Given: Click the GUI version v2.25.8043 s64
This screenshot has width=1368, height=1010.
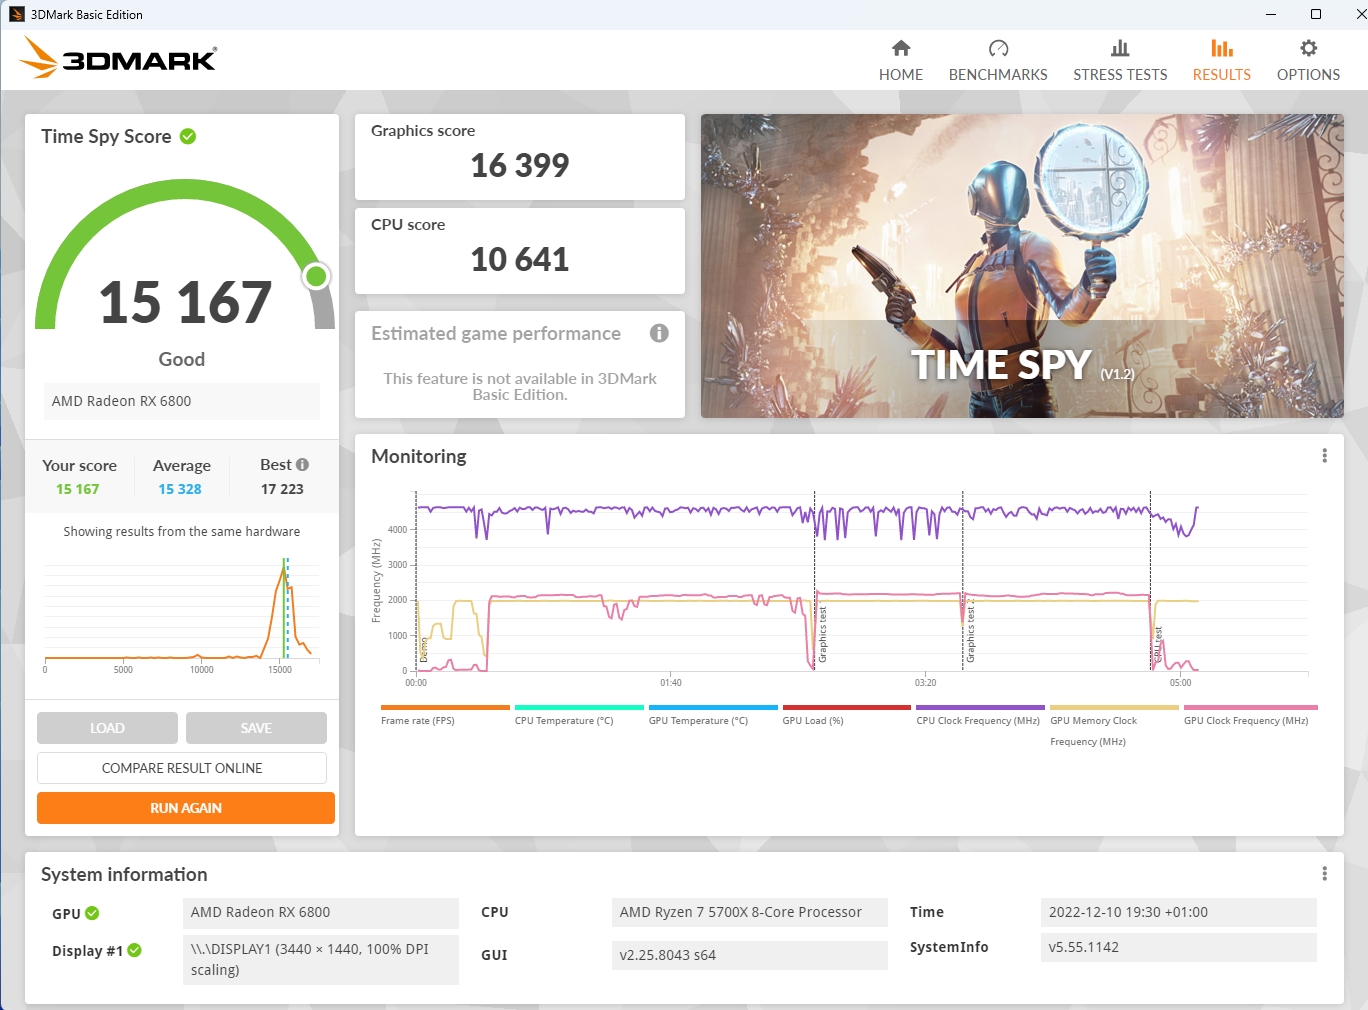Looking at the screenshot, I should click(x=749, y=955).
